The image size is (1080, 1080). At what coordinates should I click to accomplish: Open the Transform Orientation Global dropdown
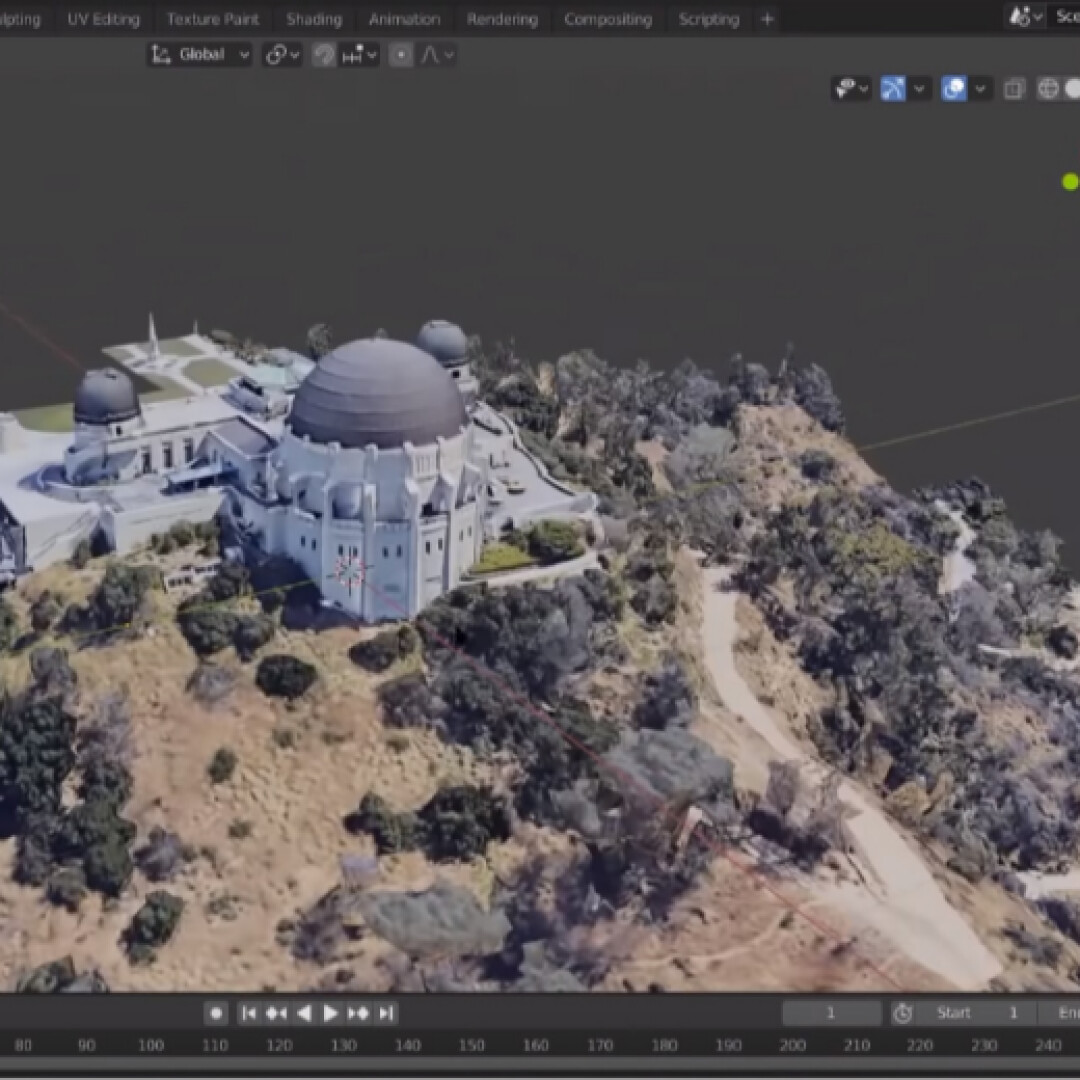click(200, 55)
